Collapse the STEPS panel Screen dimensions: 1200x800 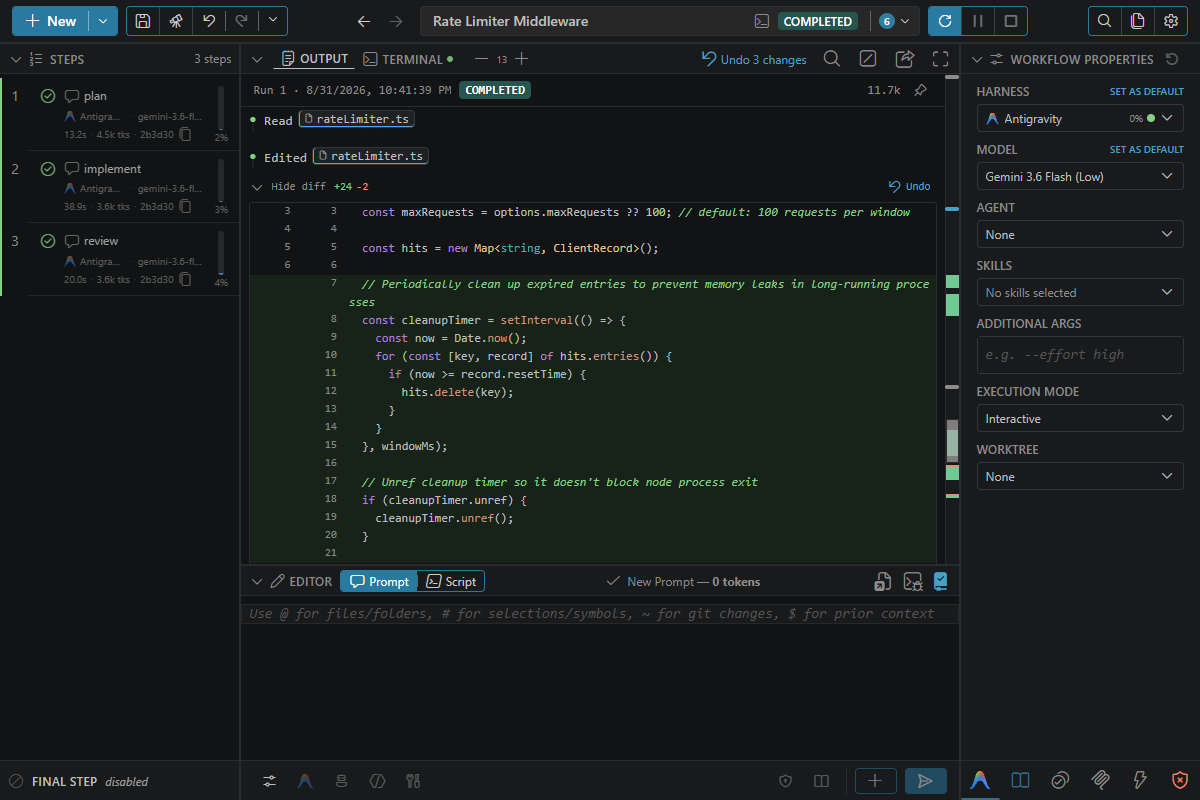coord(15,59)
